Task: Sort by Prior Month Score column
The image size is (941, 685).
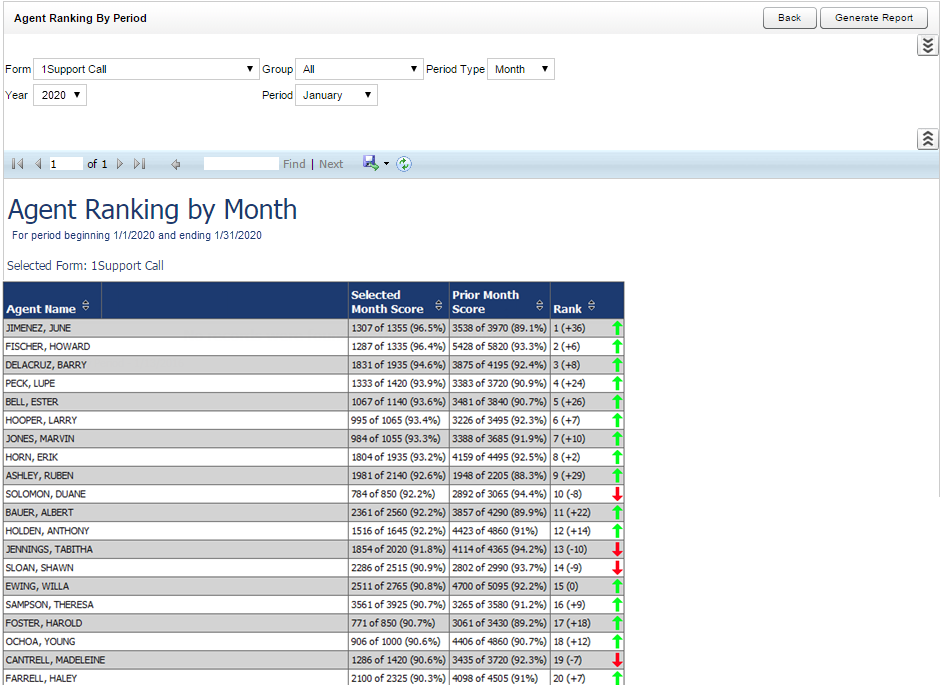Action: tap(540, 306)
